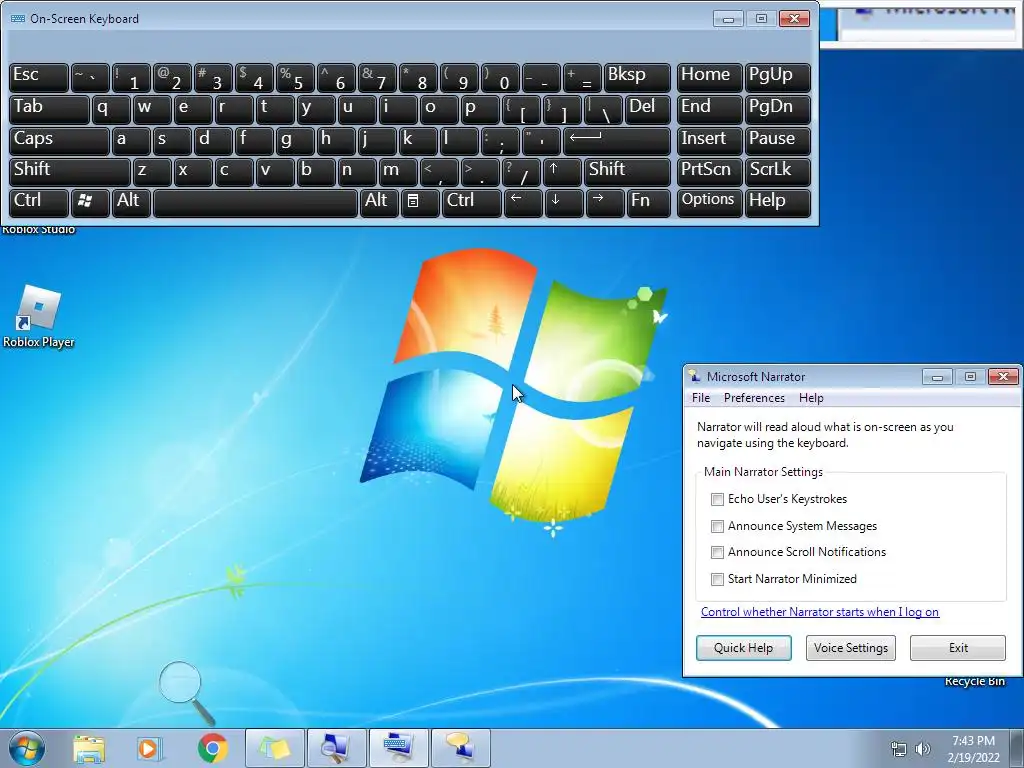The height and width of the screenshot is (768, 1024).
Task: Click the PgDn key
Action: pos(777,109)
